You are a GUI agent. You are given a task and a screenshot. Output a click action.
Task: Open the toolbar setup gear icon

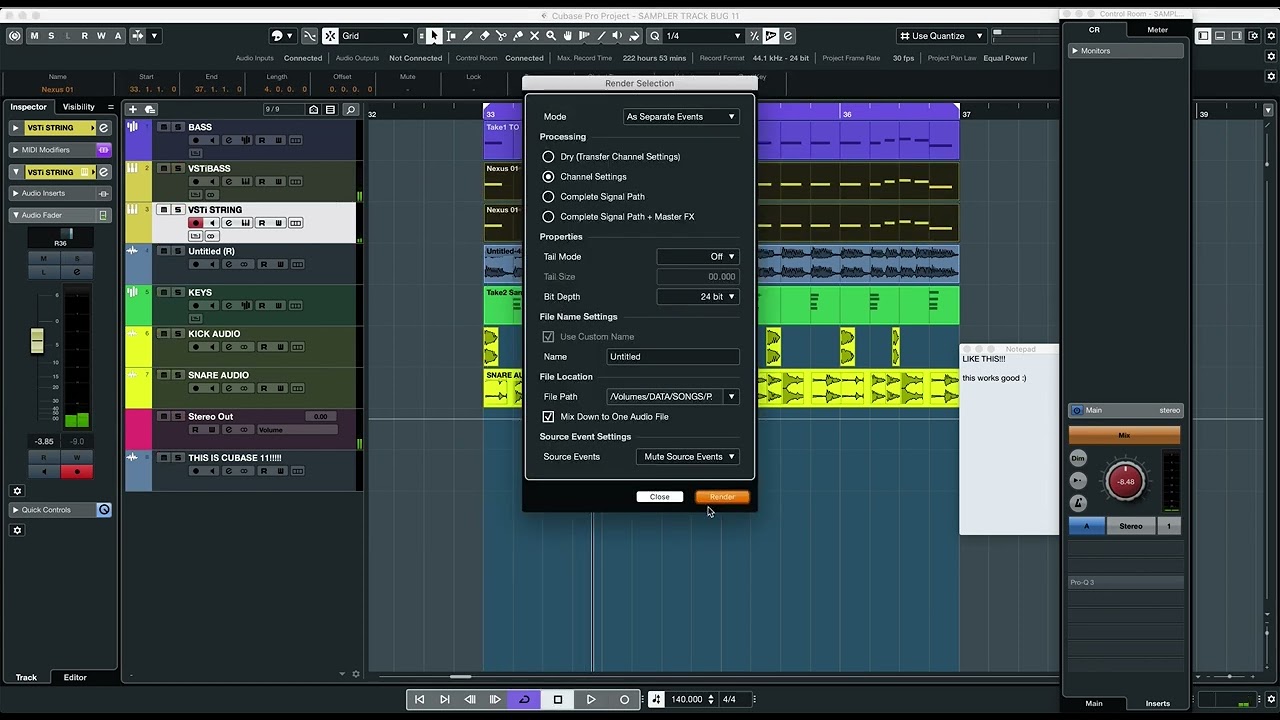click(1270, 36)
